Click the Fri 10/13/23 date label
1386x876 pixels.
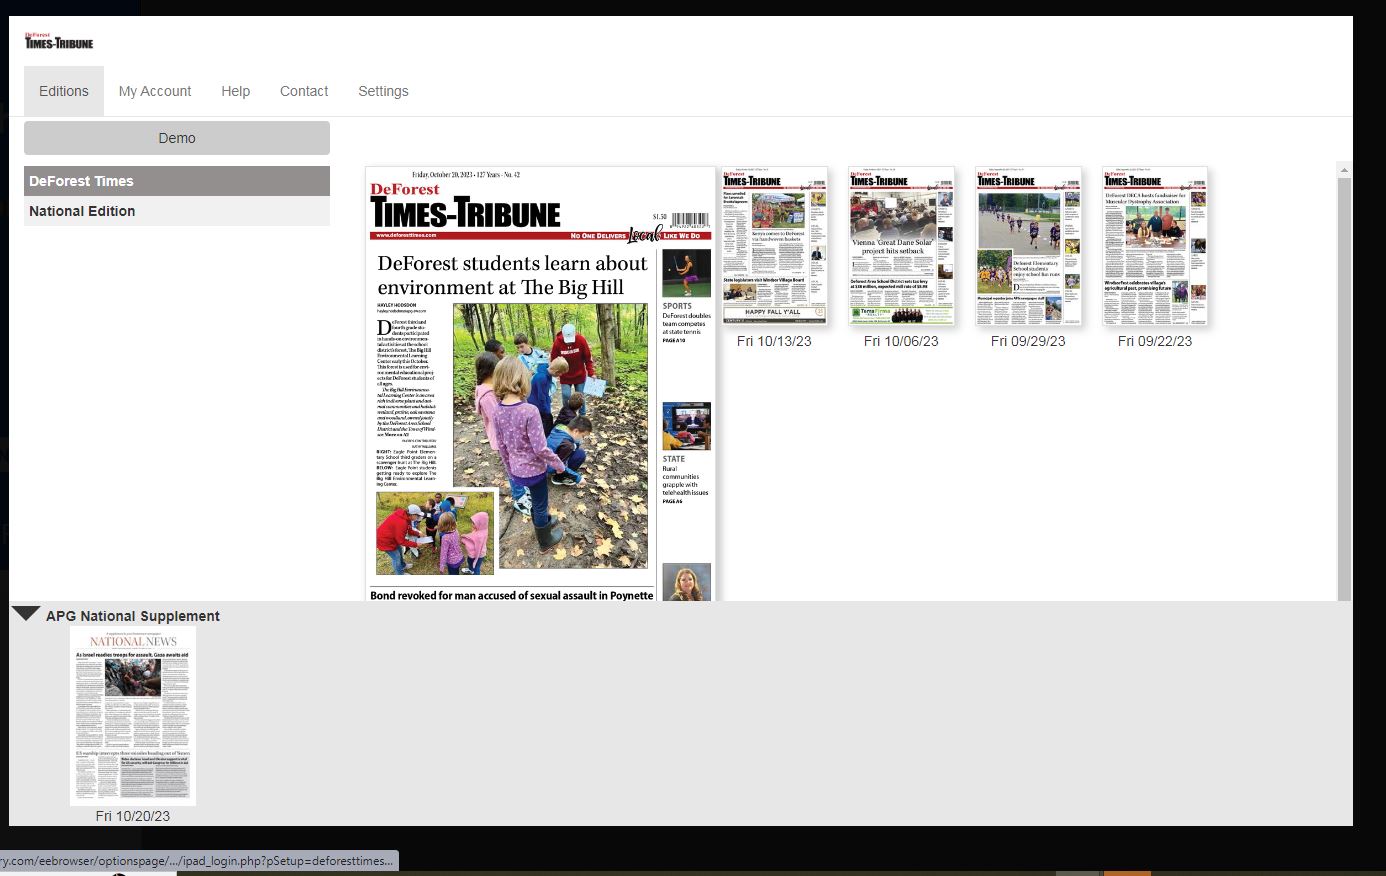tap(774, 341)
